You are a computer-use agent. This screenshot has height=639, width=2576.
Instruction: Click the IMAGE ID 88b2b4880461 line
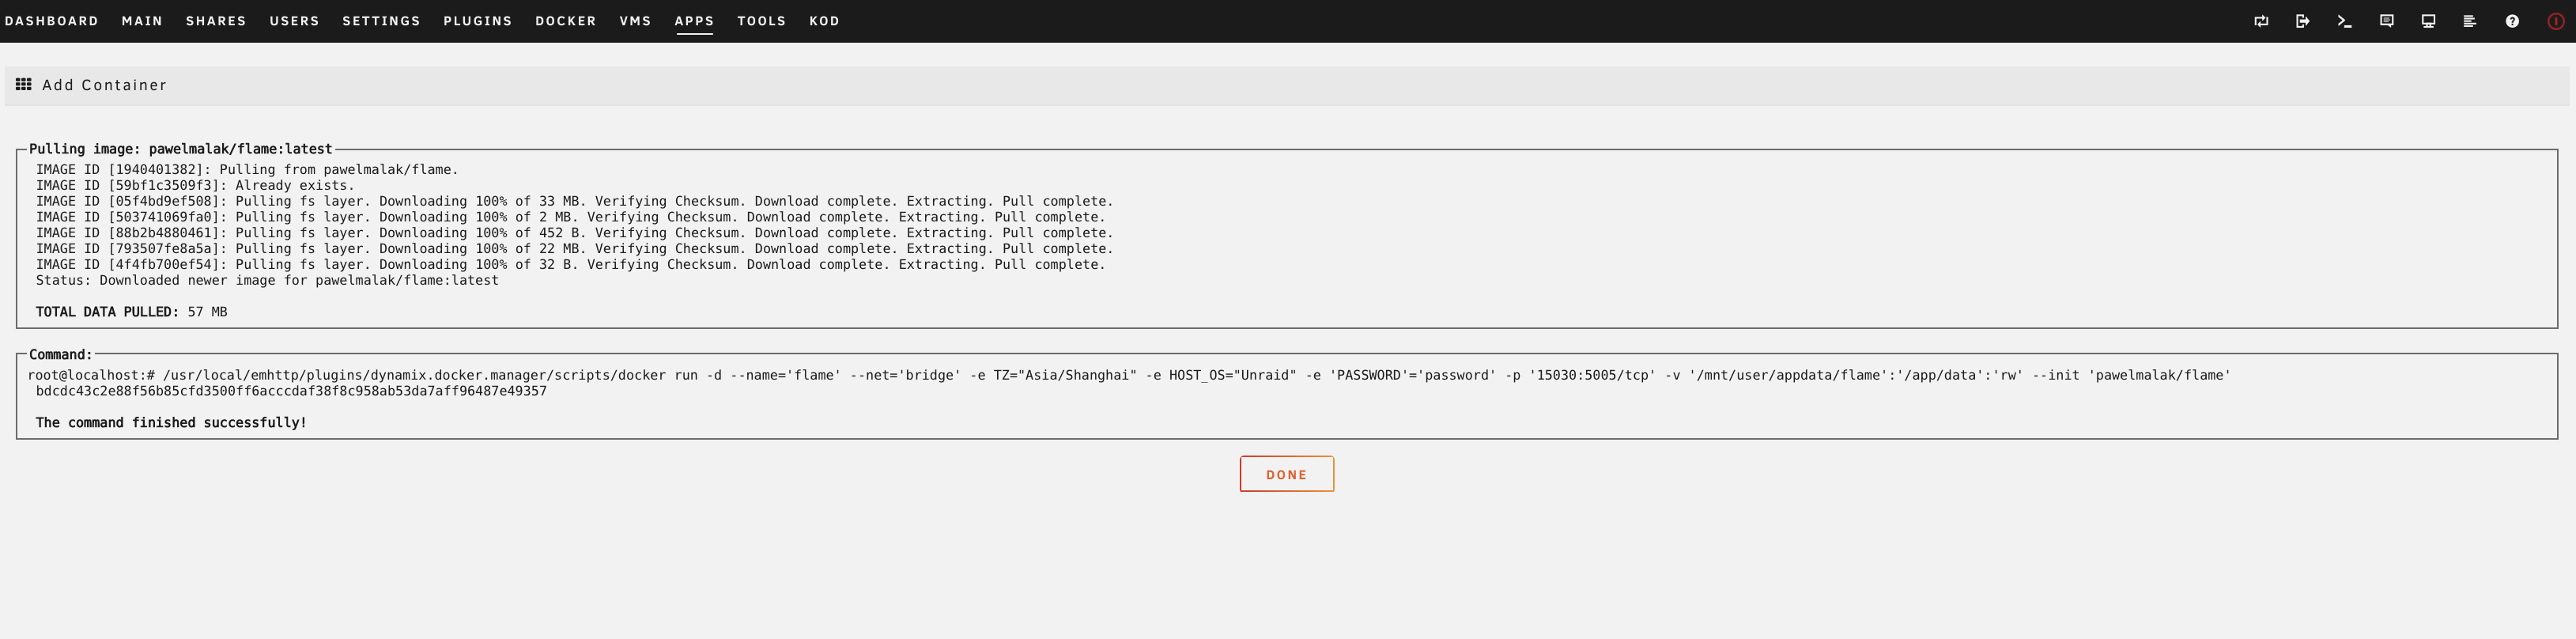574,233
